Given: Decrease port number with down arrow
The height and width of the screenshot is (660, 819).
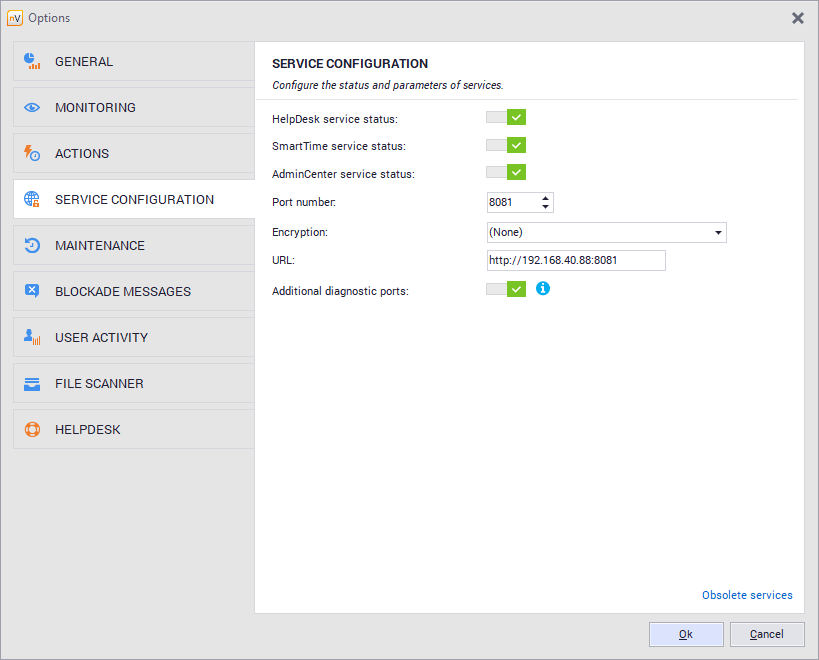Looking at the screenshot, I should (x=545, y=208).
